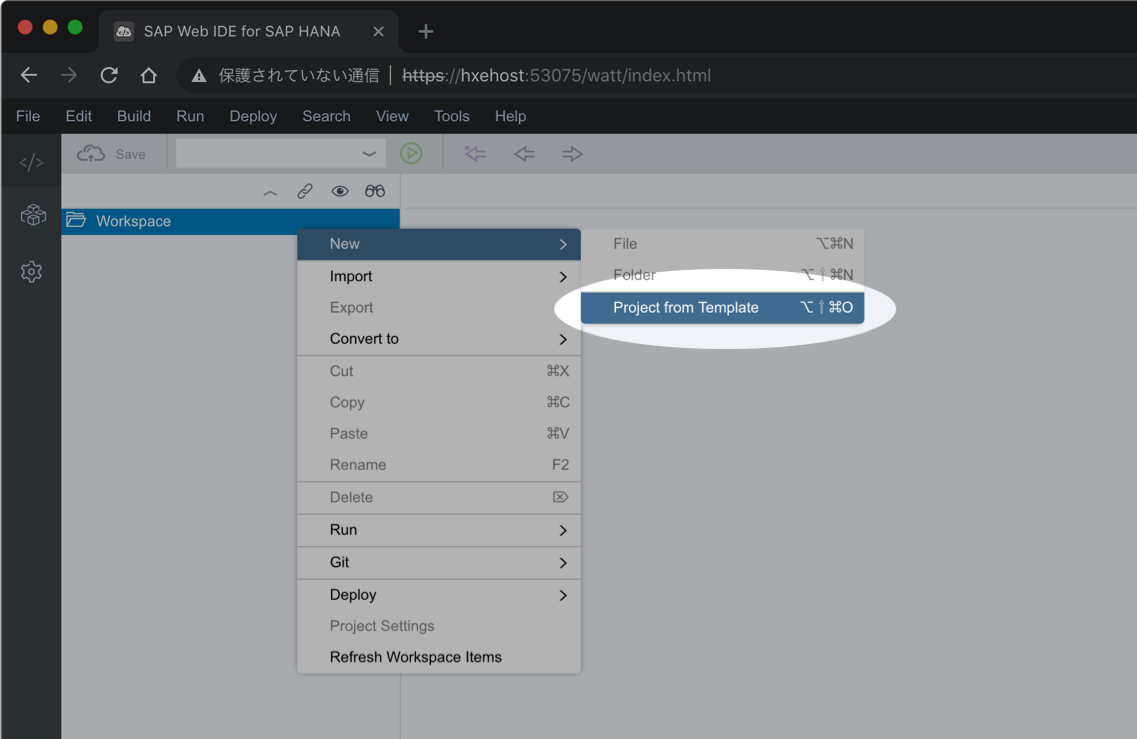Toggle the eye preview icon
The height and width of the screenshot is (739, 1137).
tap(340, 190)
